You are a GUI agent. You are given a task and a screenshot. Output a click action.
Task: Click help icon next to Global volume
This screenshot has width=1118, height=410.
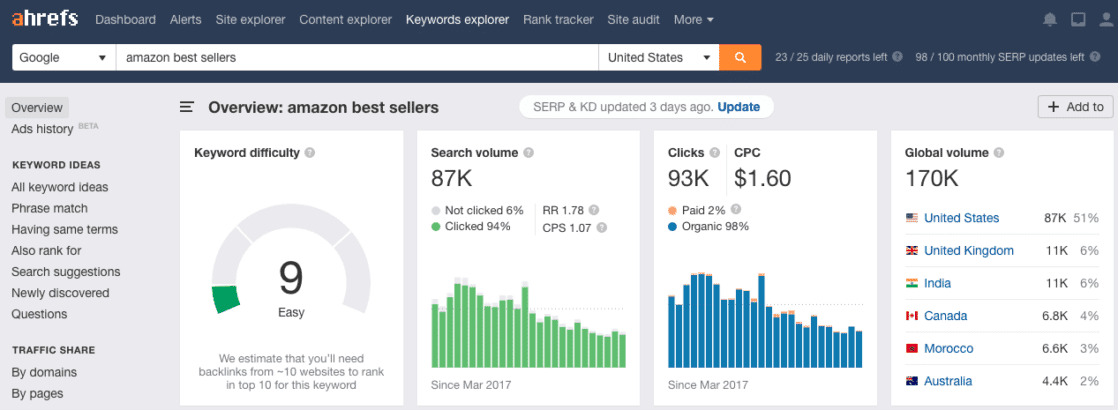(999, 153)
